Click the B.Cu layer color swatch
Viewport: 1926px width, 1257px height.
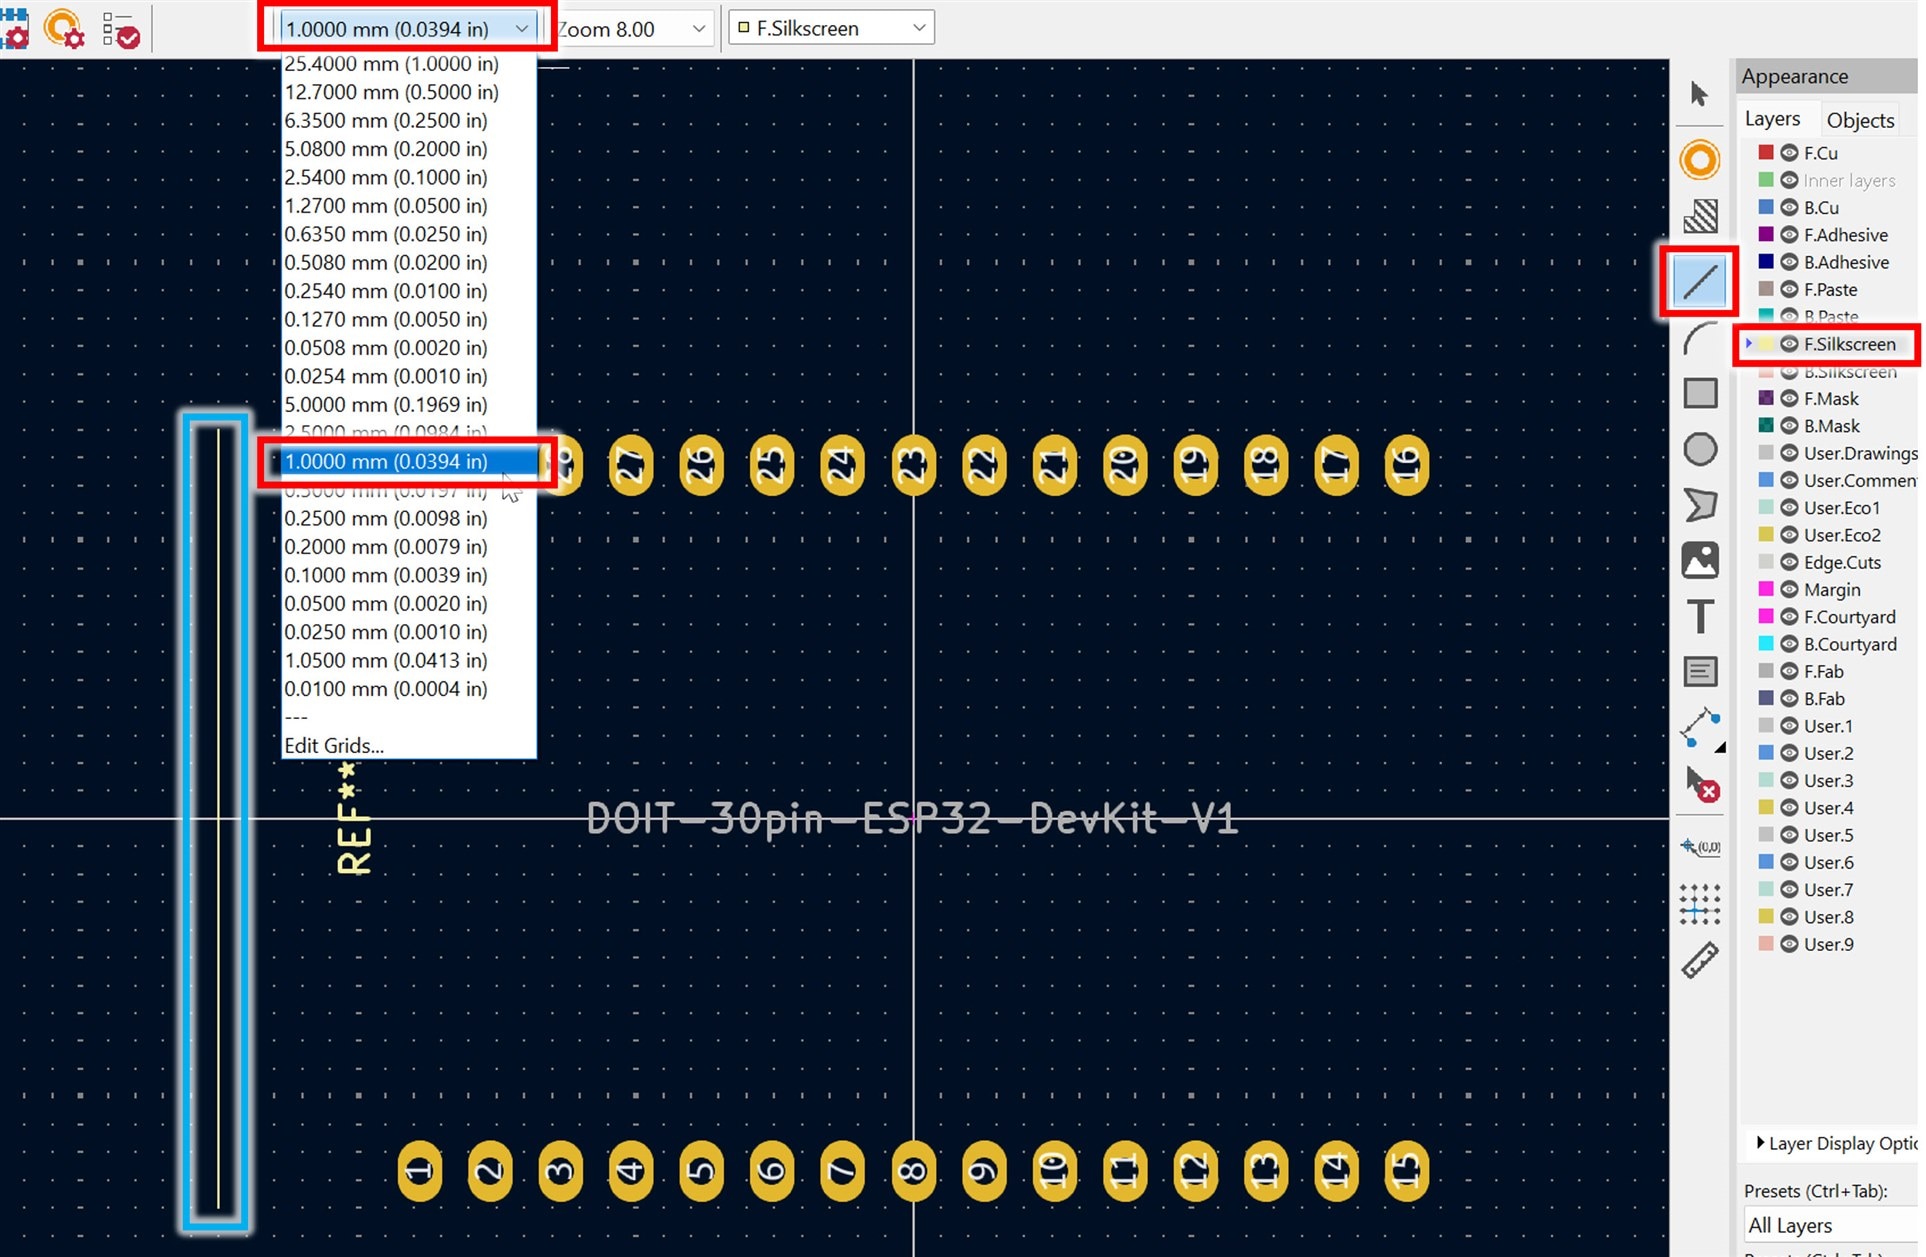click(1766, 208)
